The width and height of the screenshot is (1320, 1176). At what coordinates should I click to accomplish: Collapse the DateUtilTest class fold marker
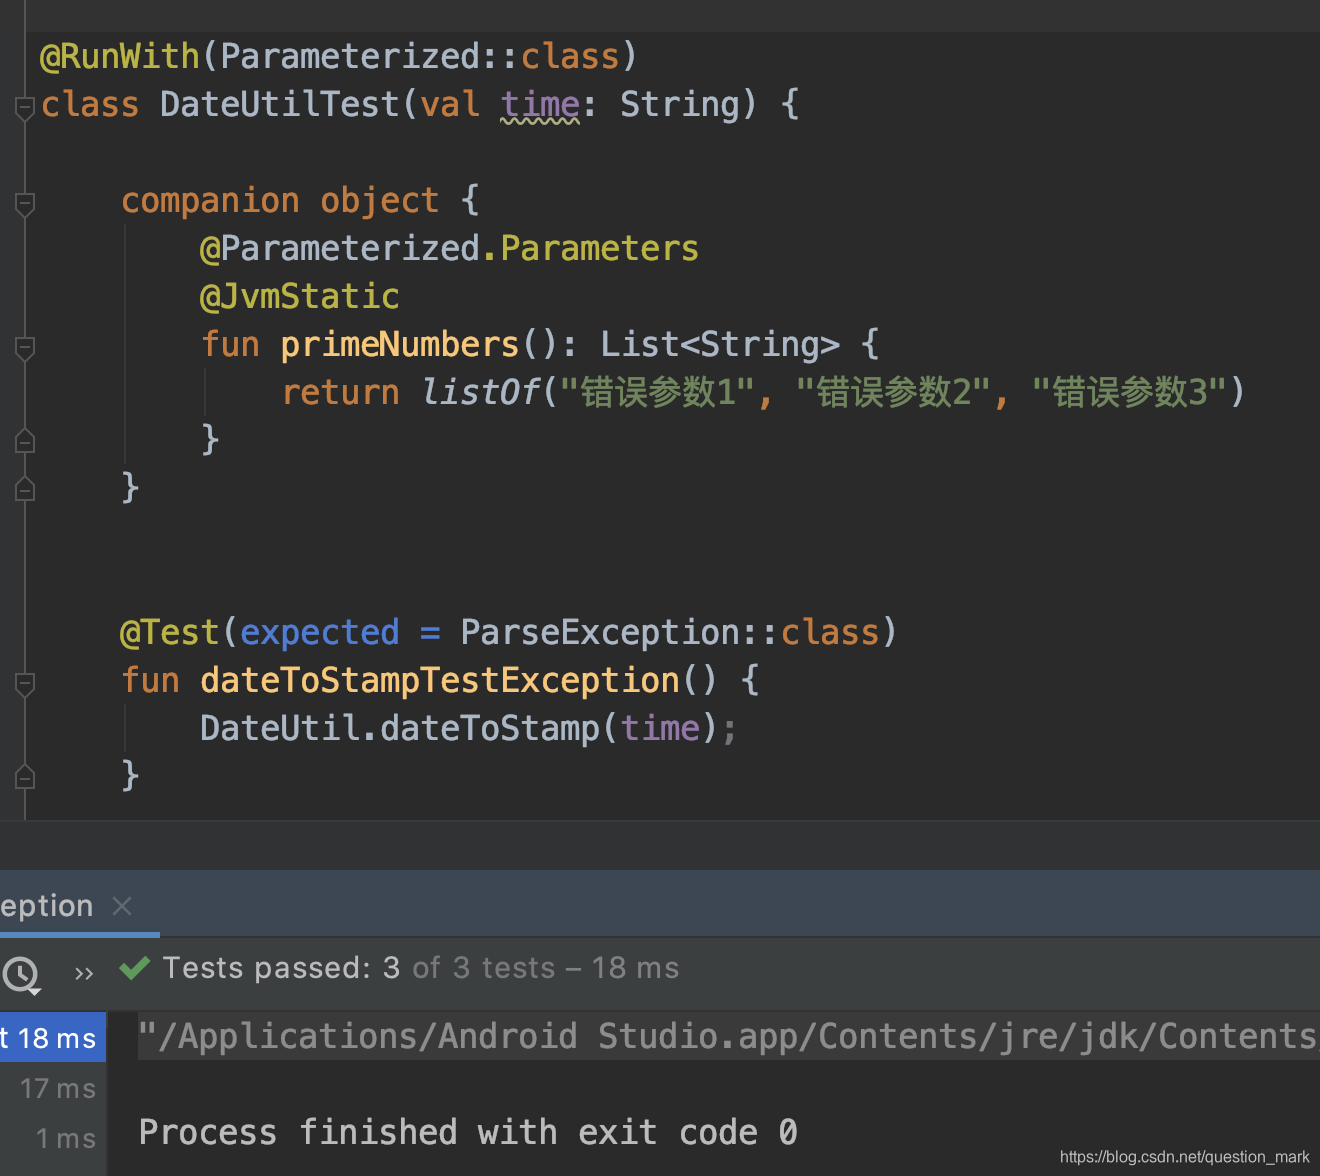click(25, 107)
